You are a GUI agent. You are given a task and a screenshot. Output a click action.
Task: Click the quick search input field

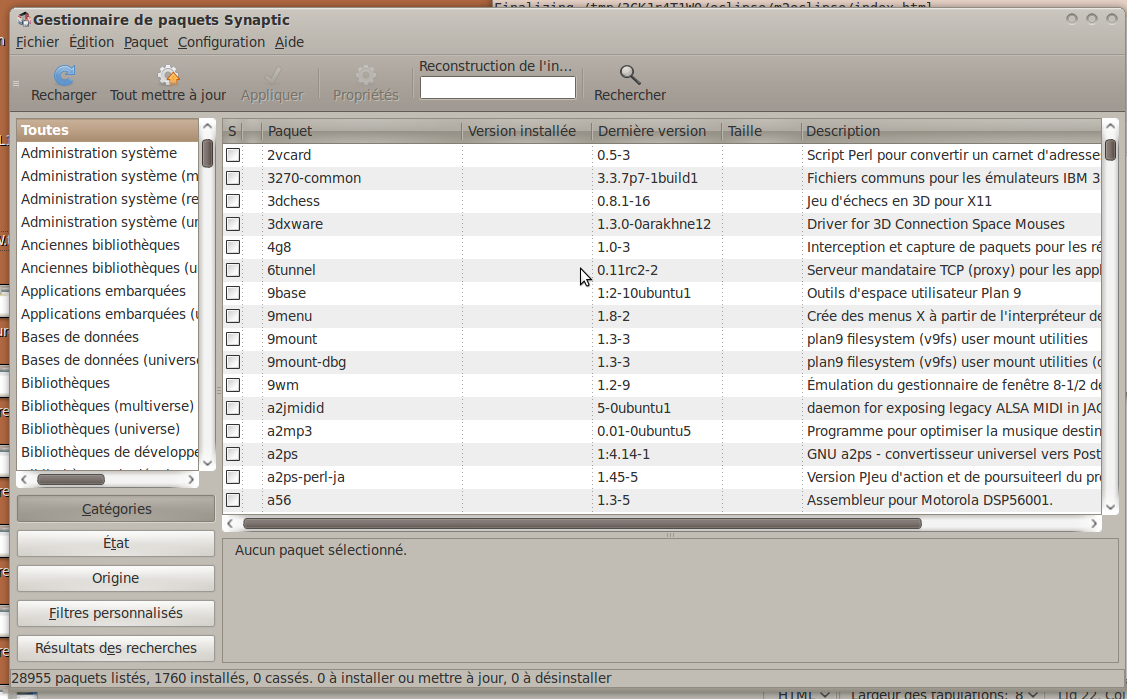tap(497, 88)
